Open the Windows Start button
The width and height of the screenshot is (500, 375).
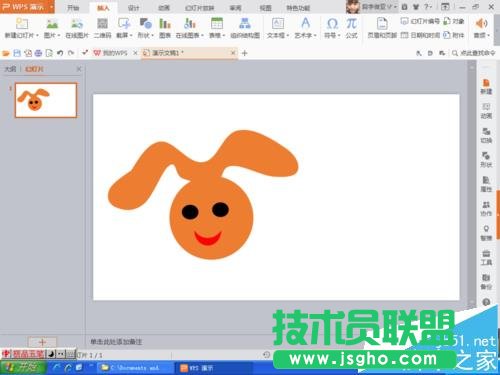(x=23, y=368)
